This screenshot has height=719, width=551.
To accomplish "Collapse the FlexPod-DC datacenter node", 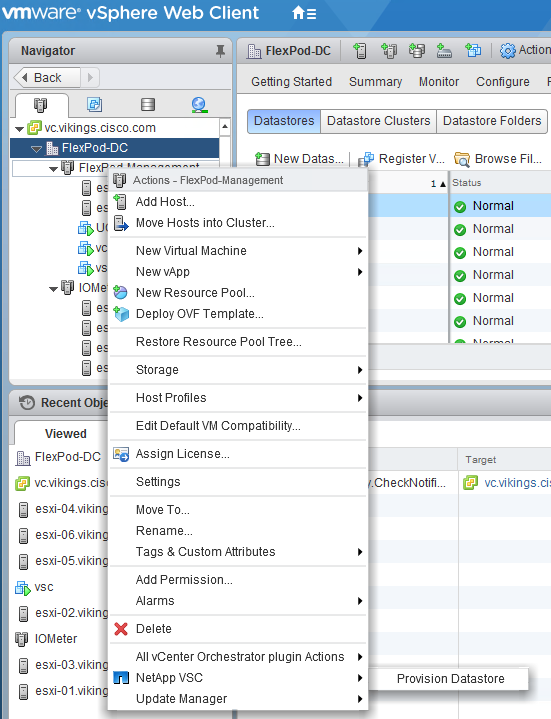I will pyautogui.click(x=36, y=149).
